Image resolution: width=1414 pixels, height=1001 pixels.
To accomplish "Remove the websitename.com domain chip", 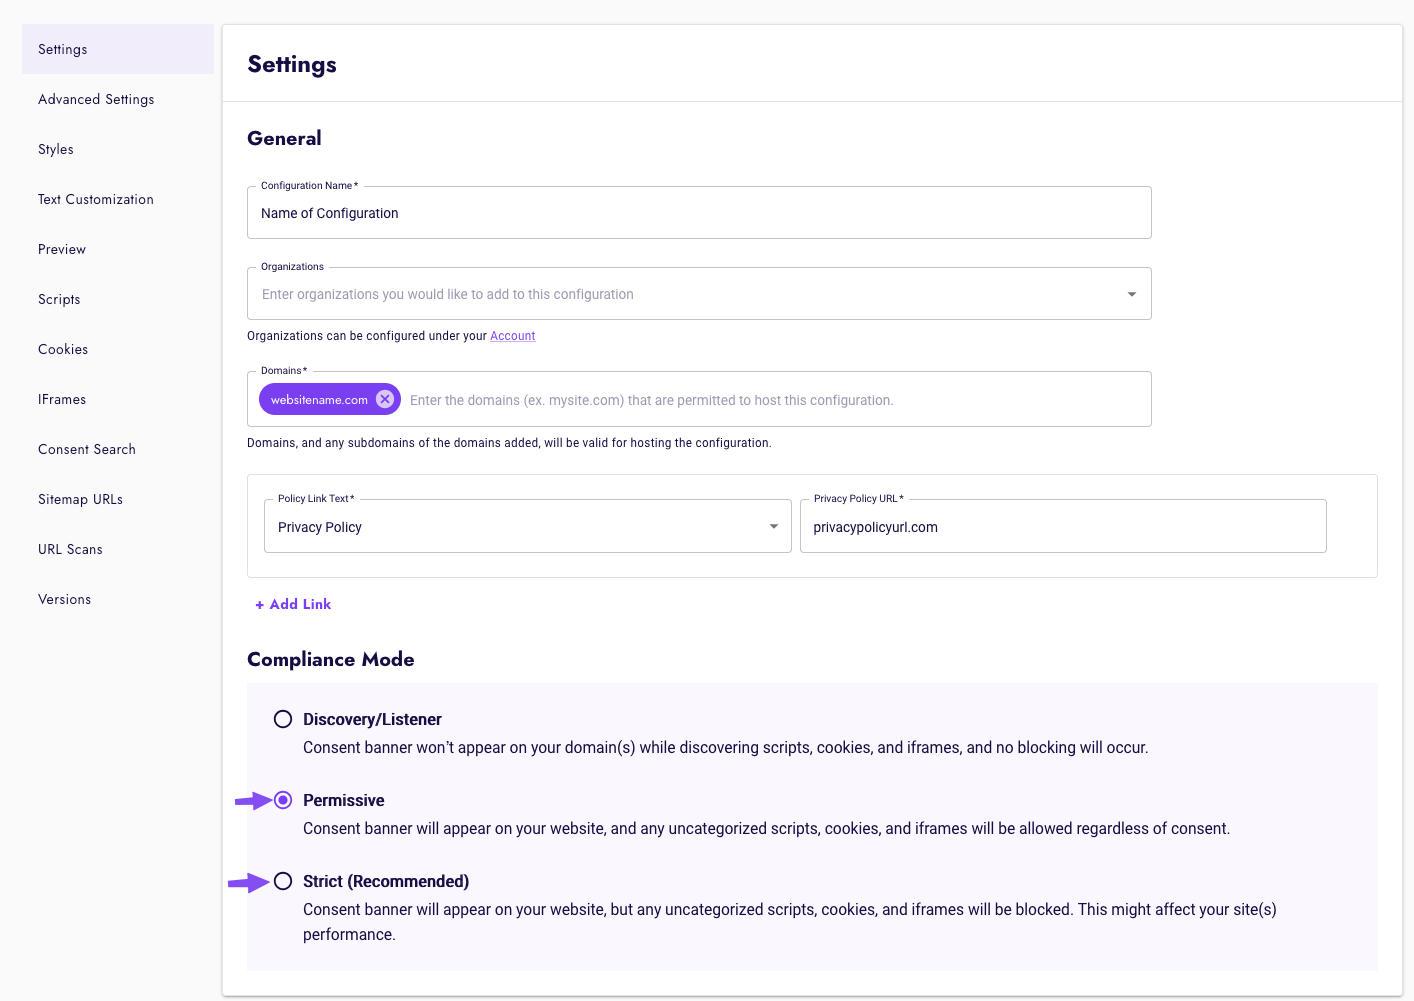I will [x=385, y=398].
